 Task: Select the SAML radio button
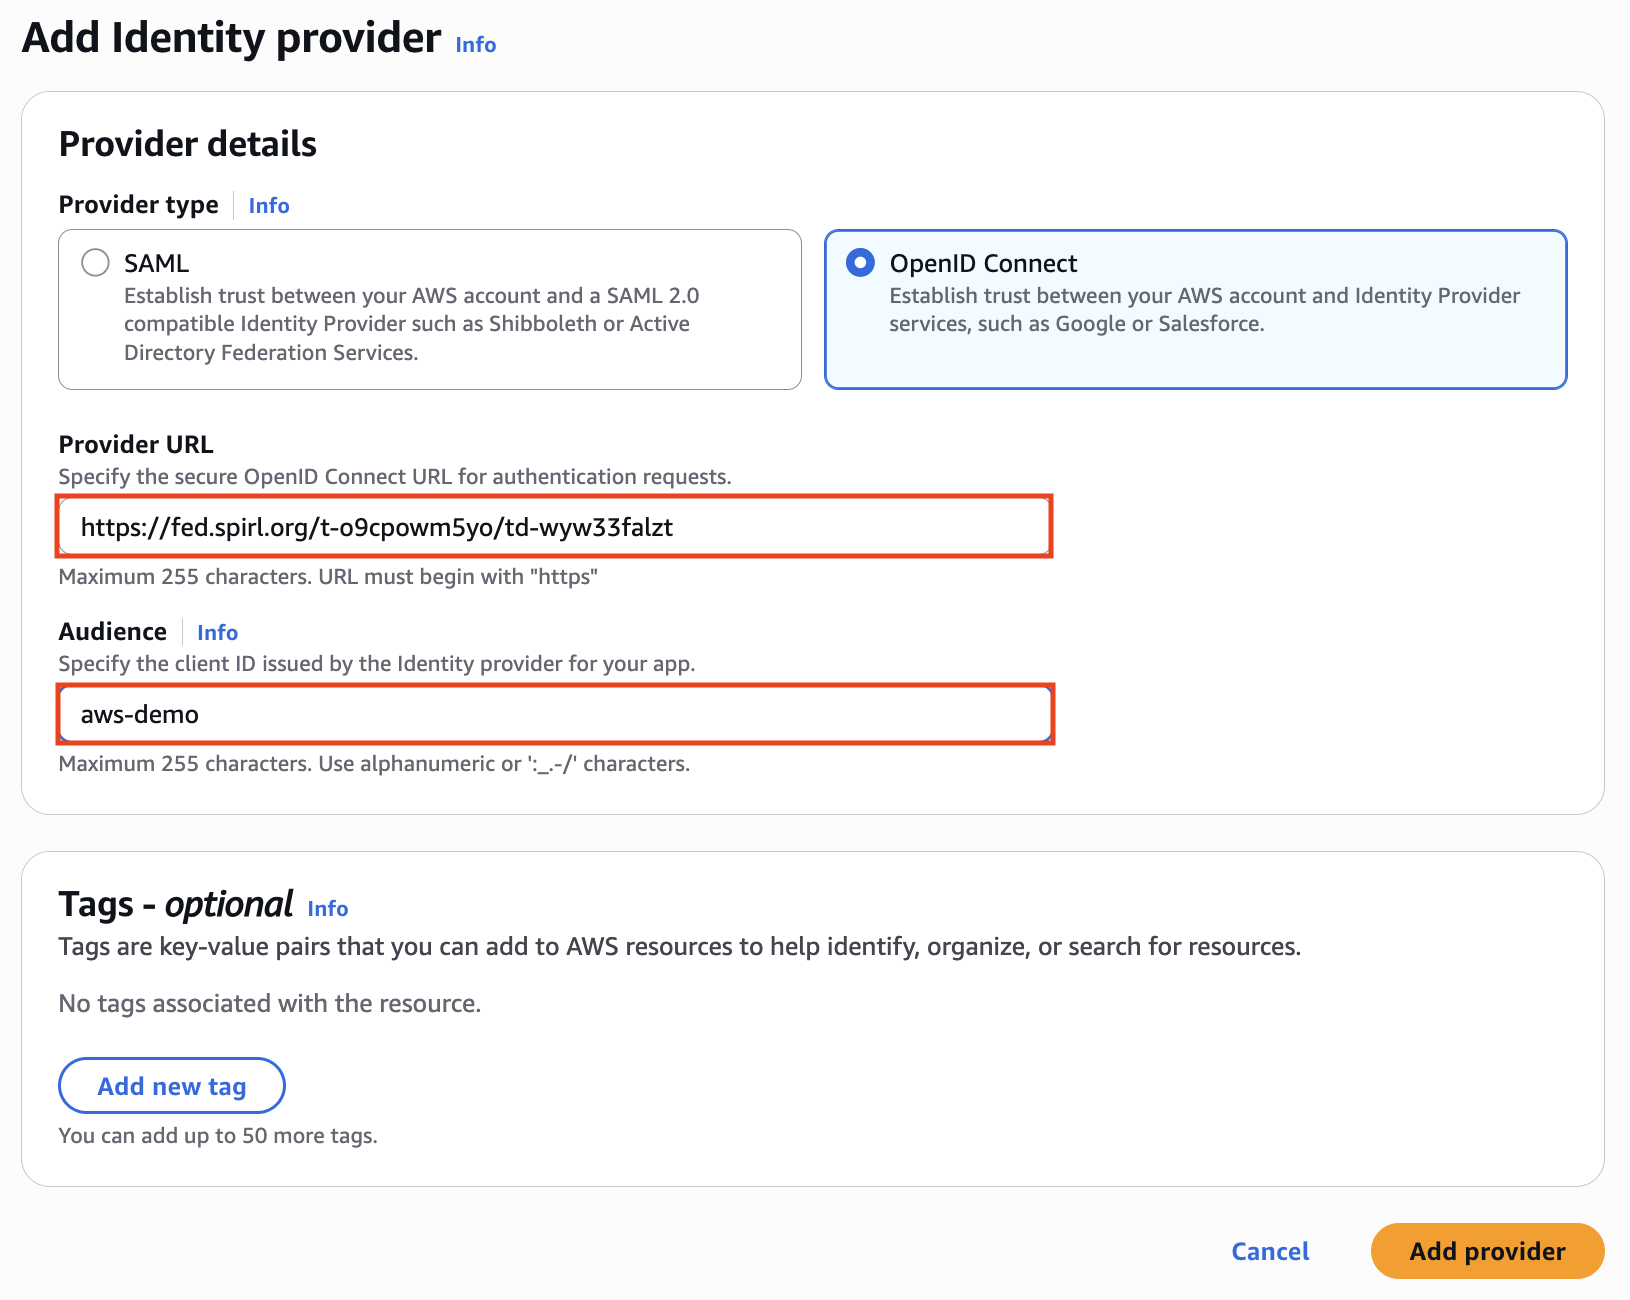pyautogui.click(x=96, y=262)
